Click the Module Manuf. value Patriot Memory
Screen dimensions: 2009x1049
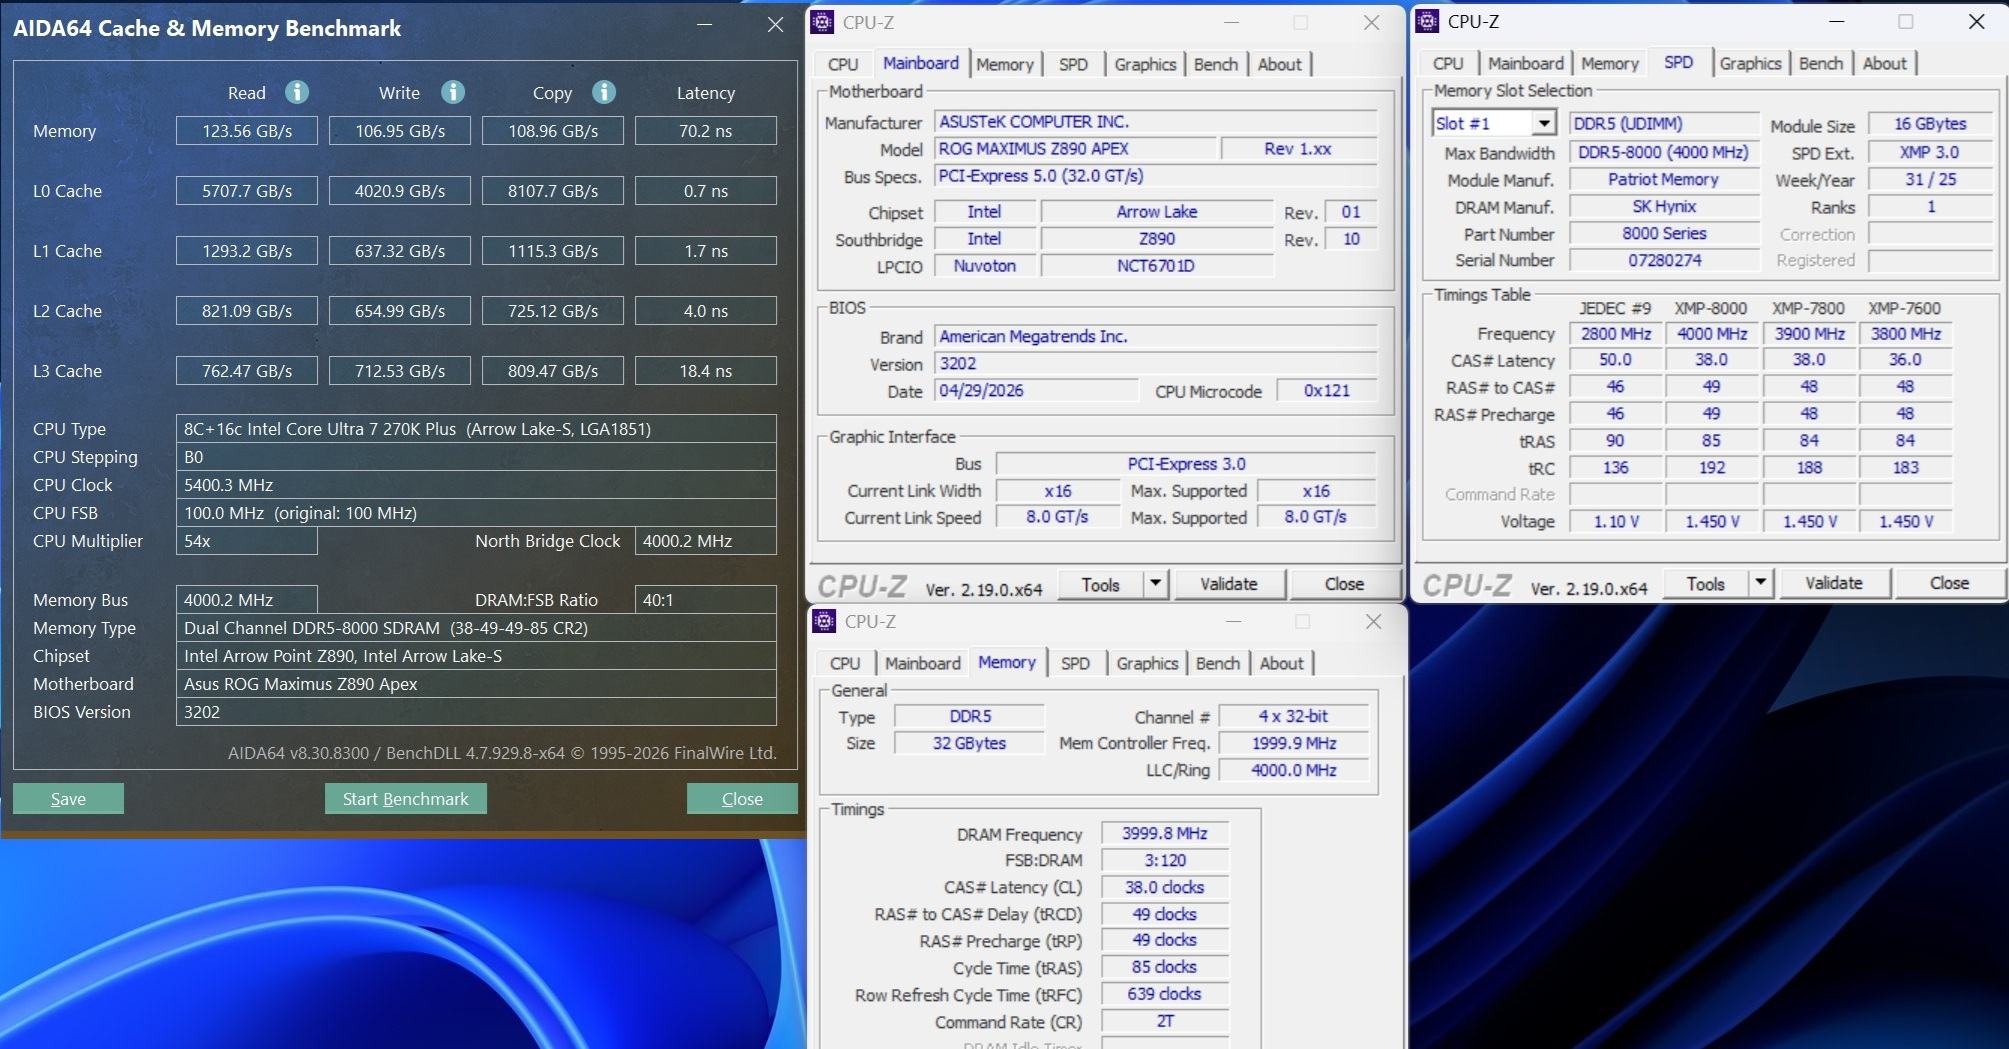pyautogui.click(x=1663, y=180)
